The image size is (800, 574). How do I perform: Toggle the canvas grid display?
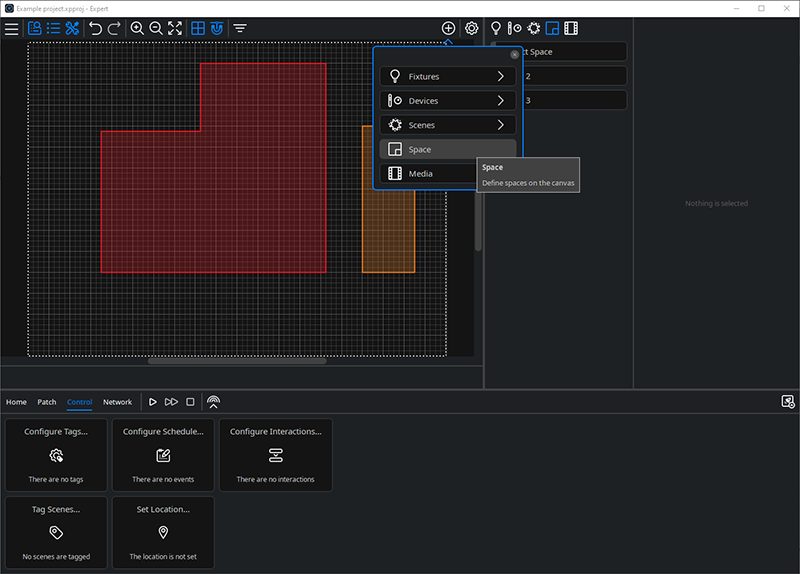[x=198, y=29]
